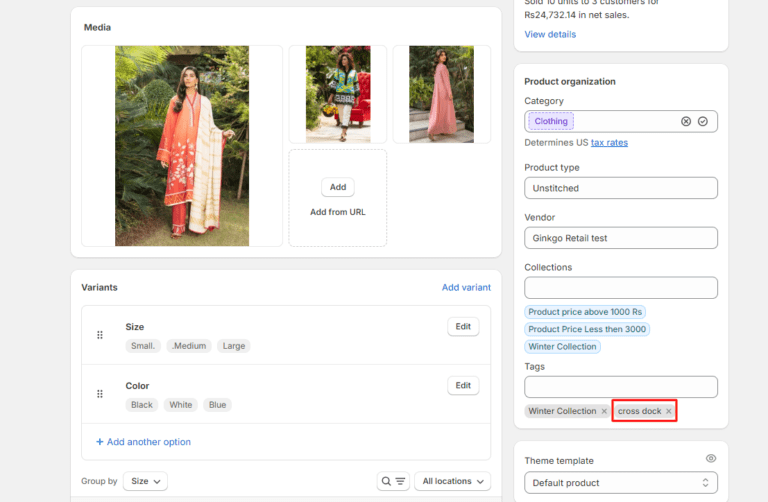The height and width of the screenshot is (502, 768).
Task: Click Add from URL
Action: (x=337, y=212)
